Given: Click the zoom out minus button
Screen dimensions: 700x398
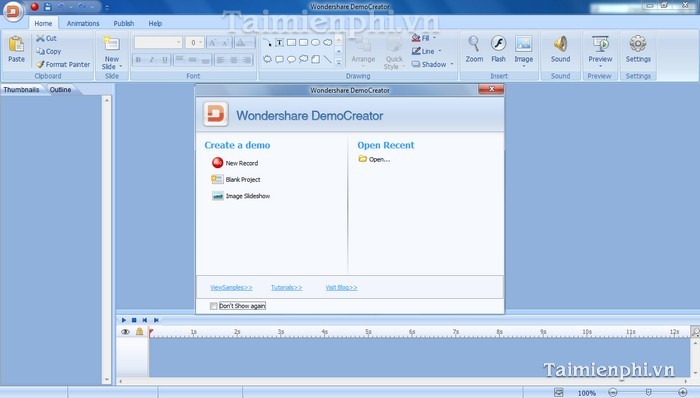Looking at the screenshot, I should (x=612, y=392).
